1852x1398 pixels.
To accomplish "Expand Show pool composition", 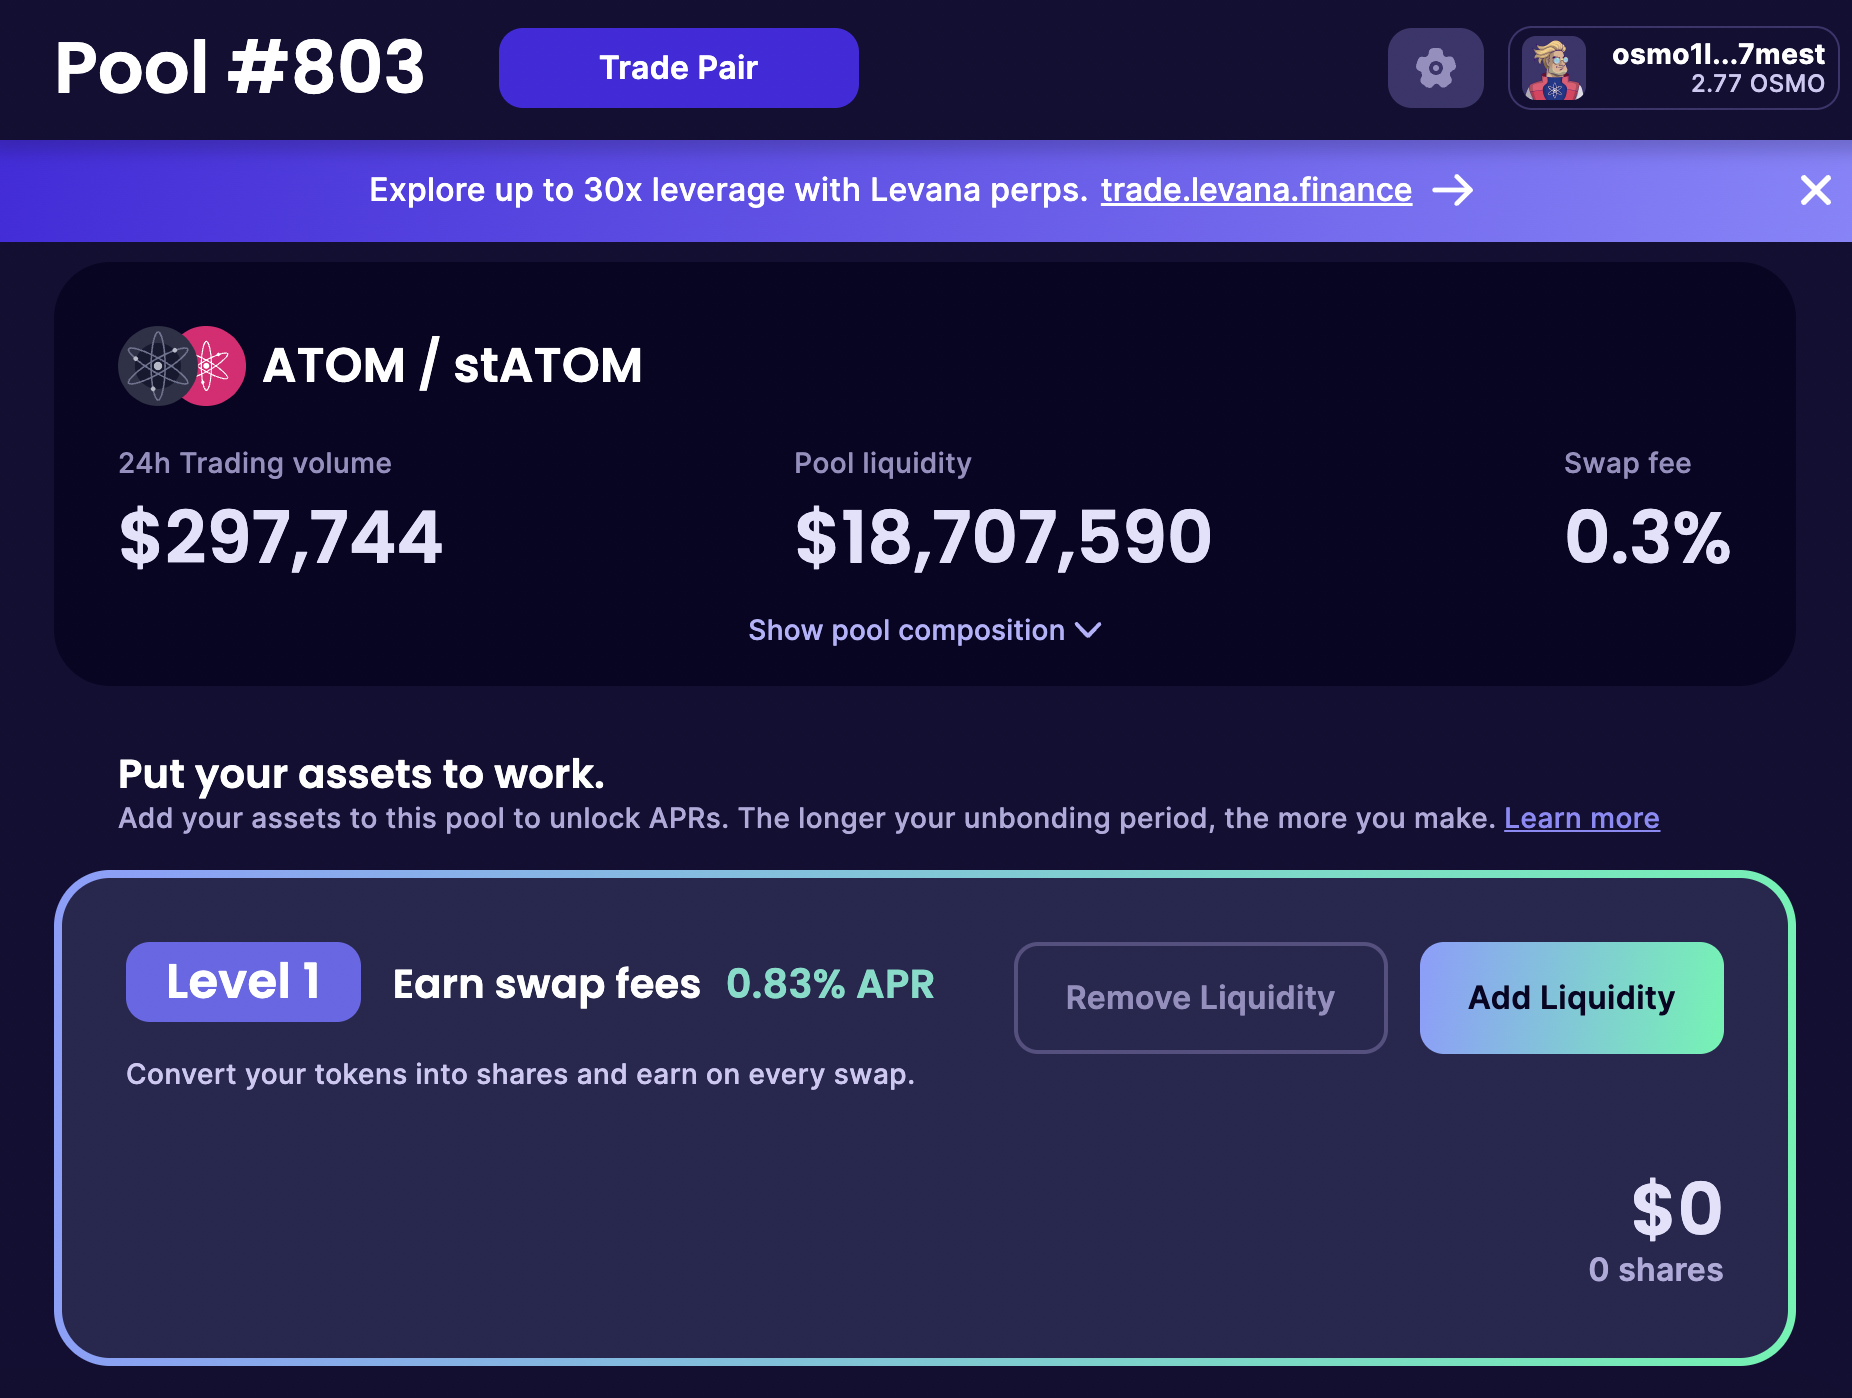I will tap(925, 630).
